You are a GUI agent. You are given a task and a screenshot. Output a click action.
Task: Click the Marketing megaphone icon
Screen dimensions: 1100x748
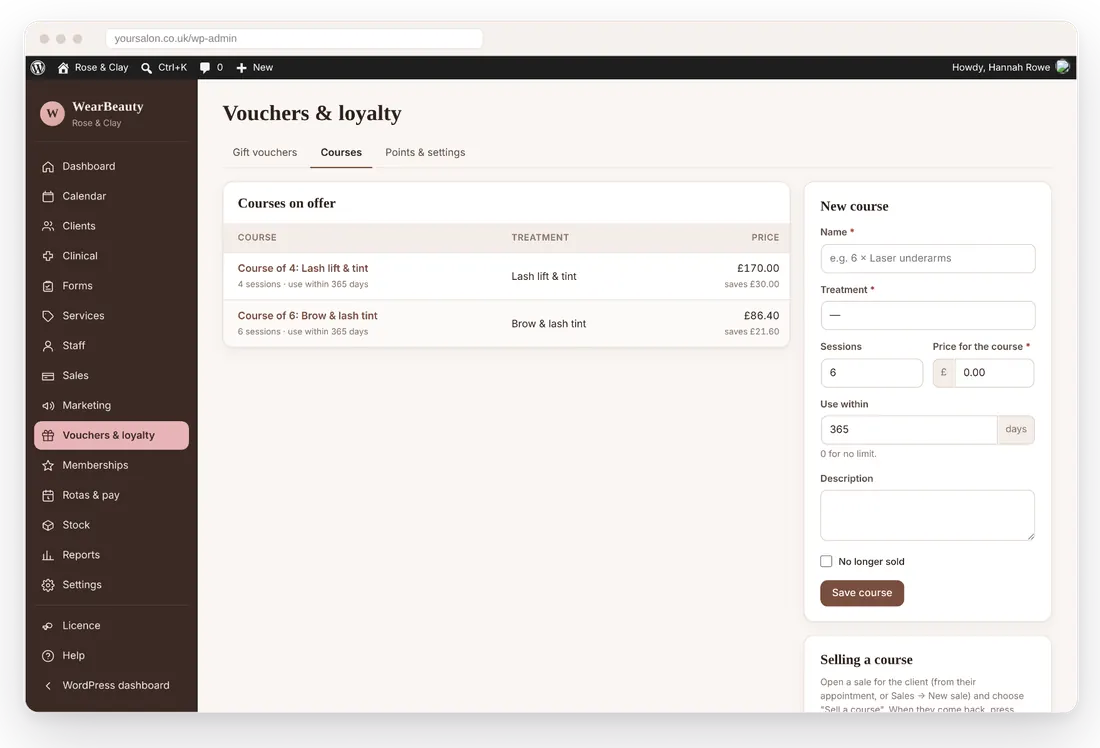click(x=48, y=406)
